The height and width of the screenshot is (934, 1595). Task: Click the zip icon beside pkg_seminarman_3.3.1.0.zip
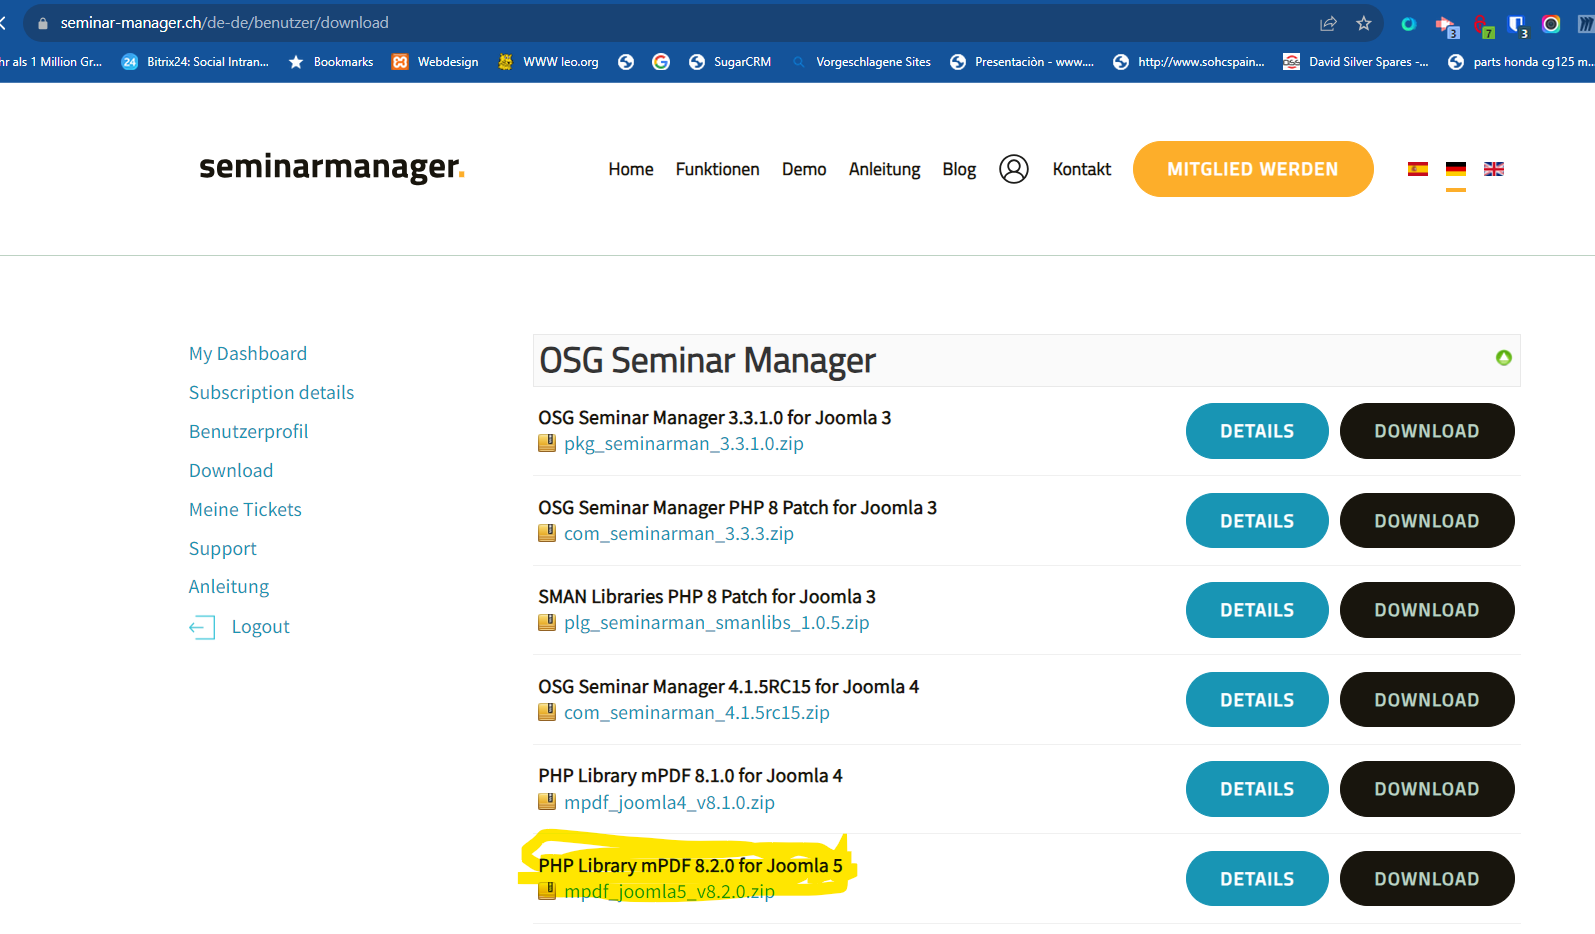(x=547, y=443)
